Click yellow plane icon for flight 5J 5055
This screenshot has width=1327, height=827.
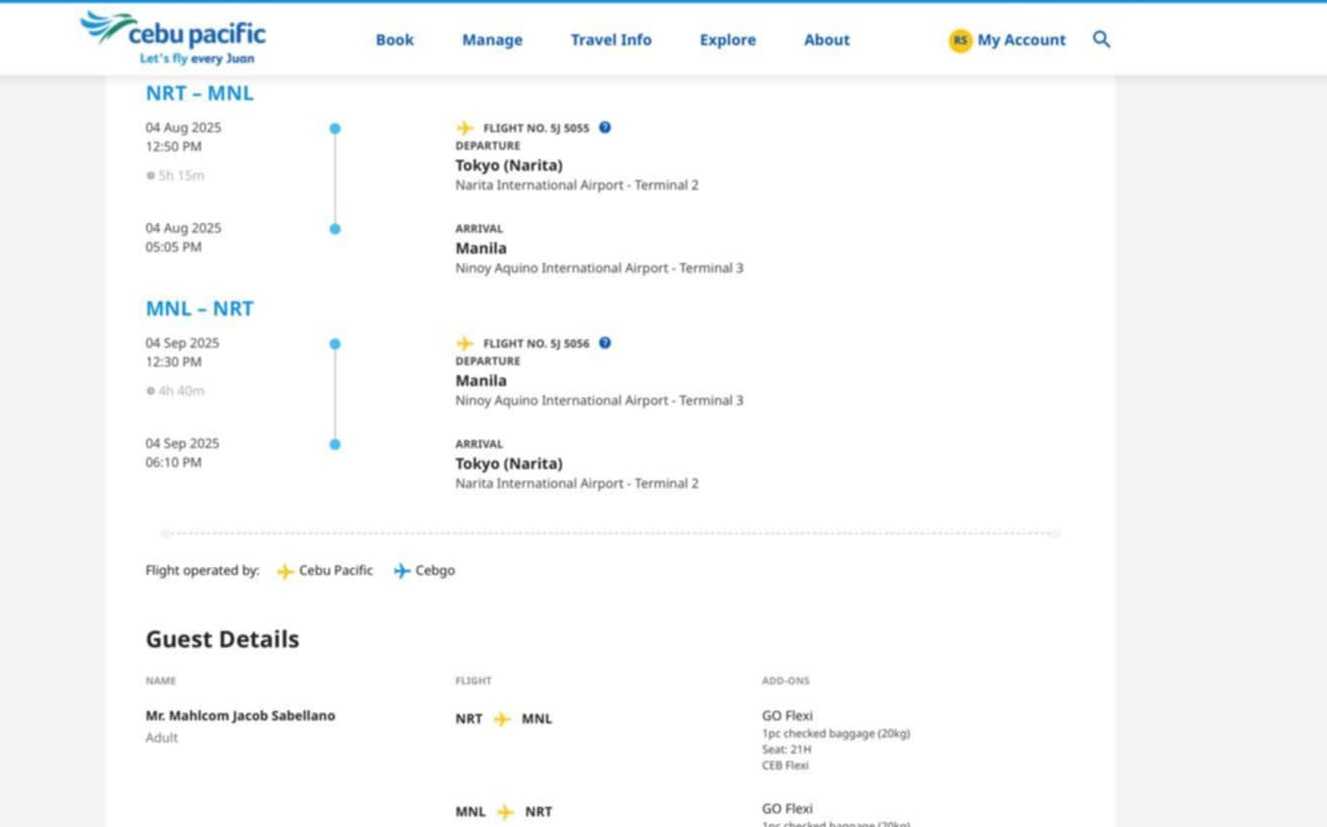465,128
